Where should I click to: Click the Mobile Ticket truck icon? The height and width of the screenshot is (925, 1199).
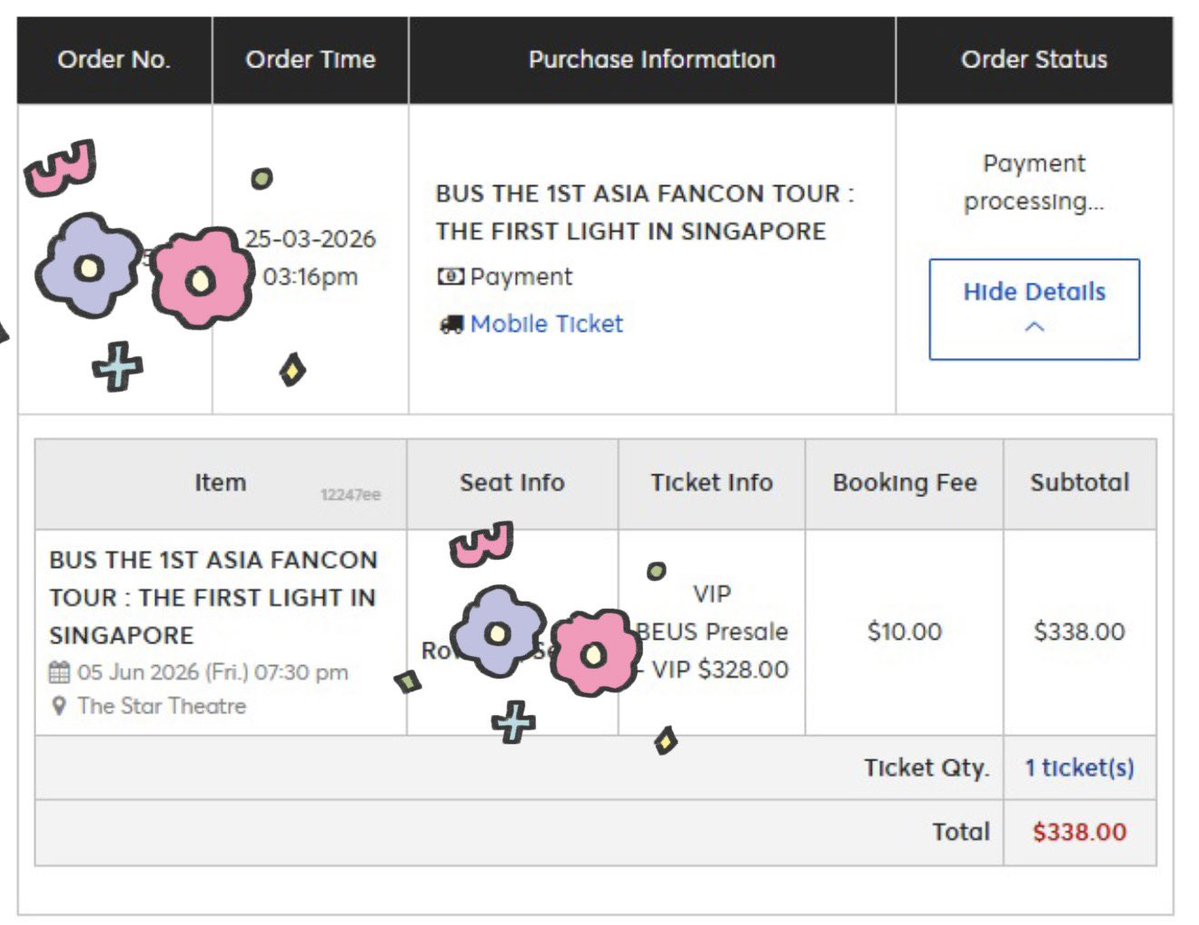[x=451, y=324]
